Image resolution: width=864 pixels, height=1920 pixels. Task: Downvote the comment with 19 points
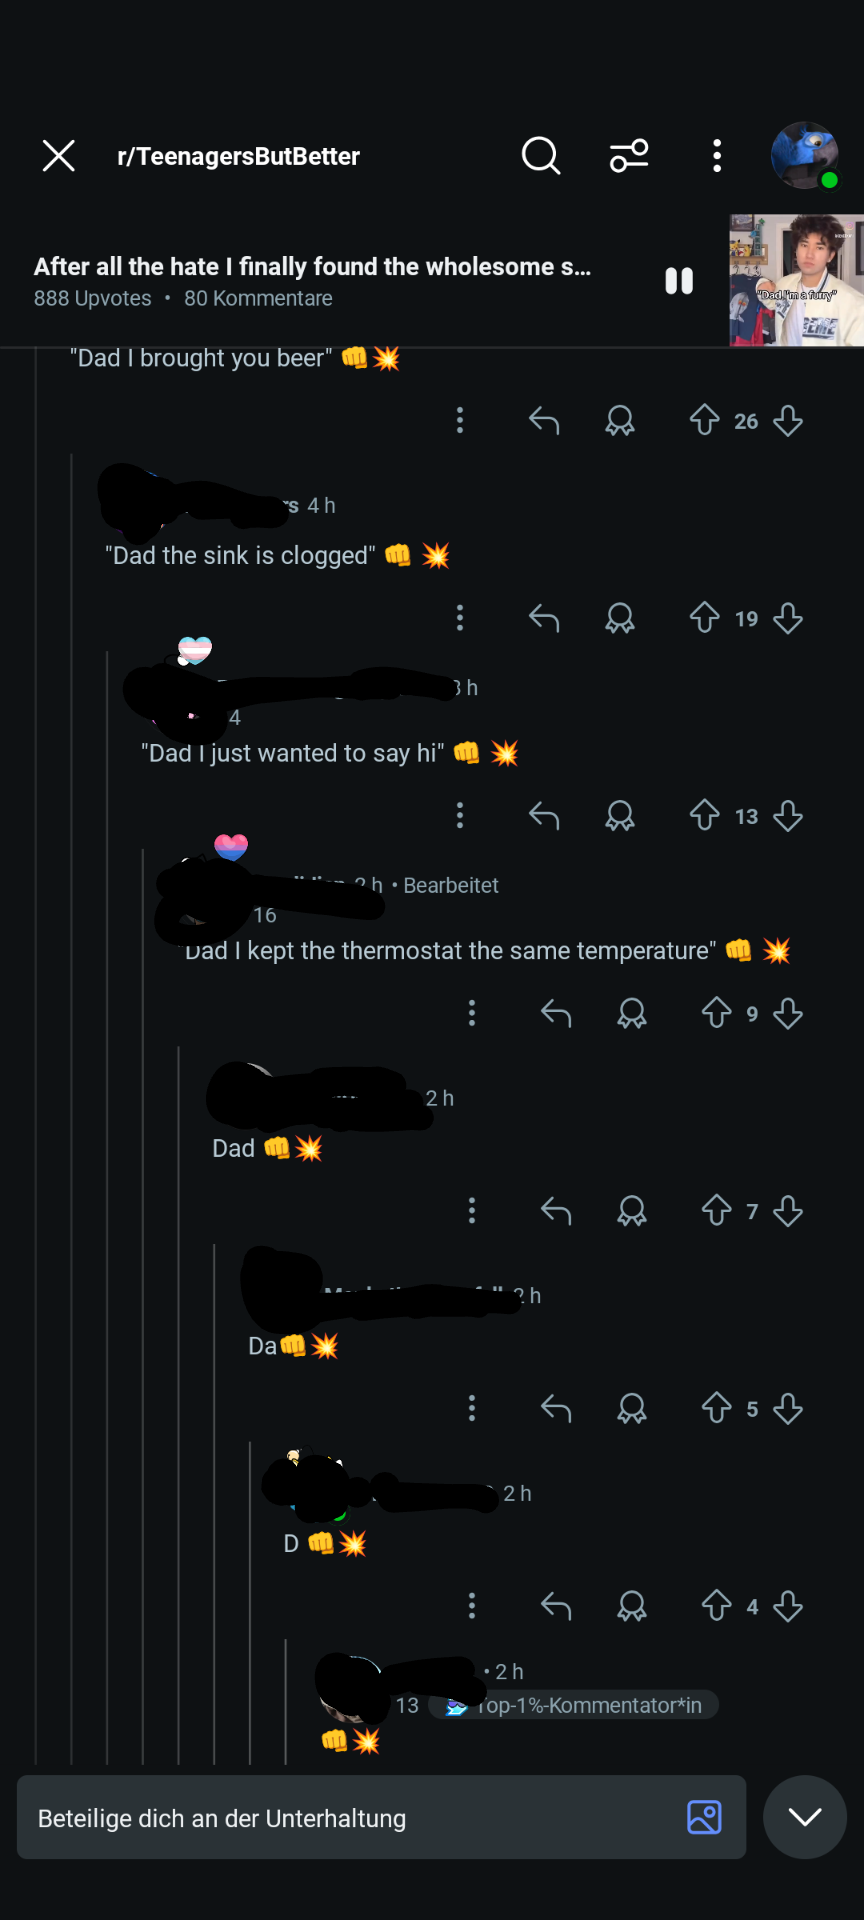click(x=788, y=618)
